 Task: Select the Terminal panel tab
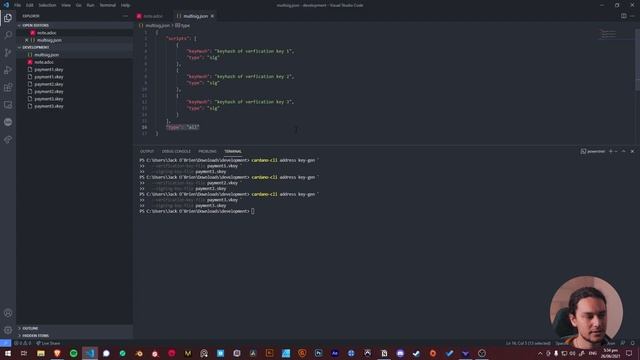(233, 151)
